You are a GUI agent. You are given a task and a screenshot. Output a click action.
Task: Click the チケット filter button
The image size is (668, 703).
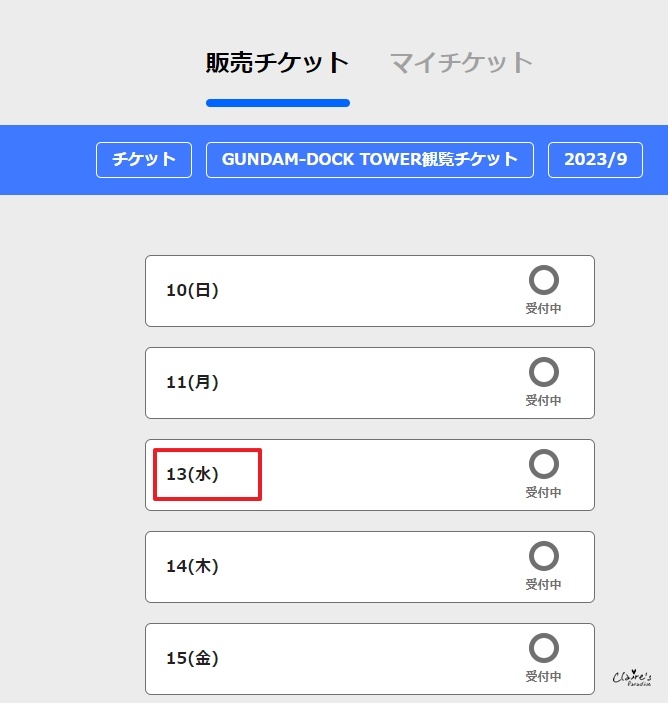144,160
